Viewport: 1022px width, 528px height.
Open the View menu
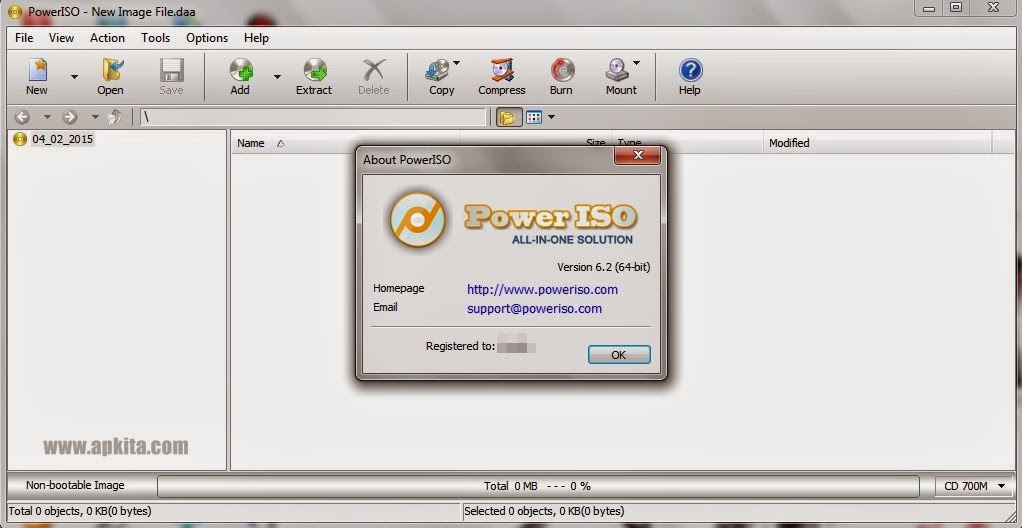tap(61, 38)
